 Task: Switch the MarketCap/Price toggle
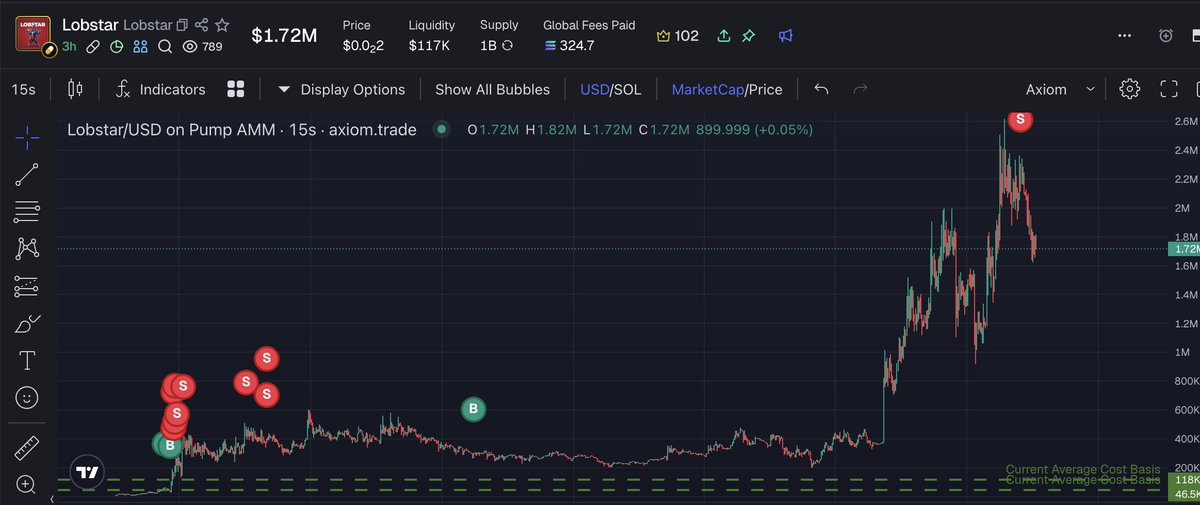[x=727, y=89]
